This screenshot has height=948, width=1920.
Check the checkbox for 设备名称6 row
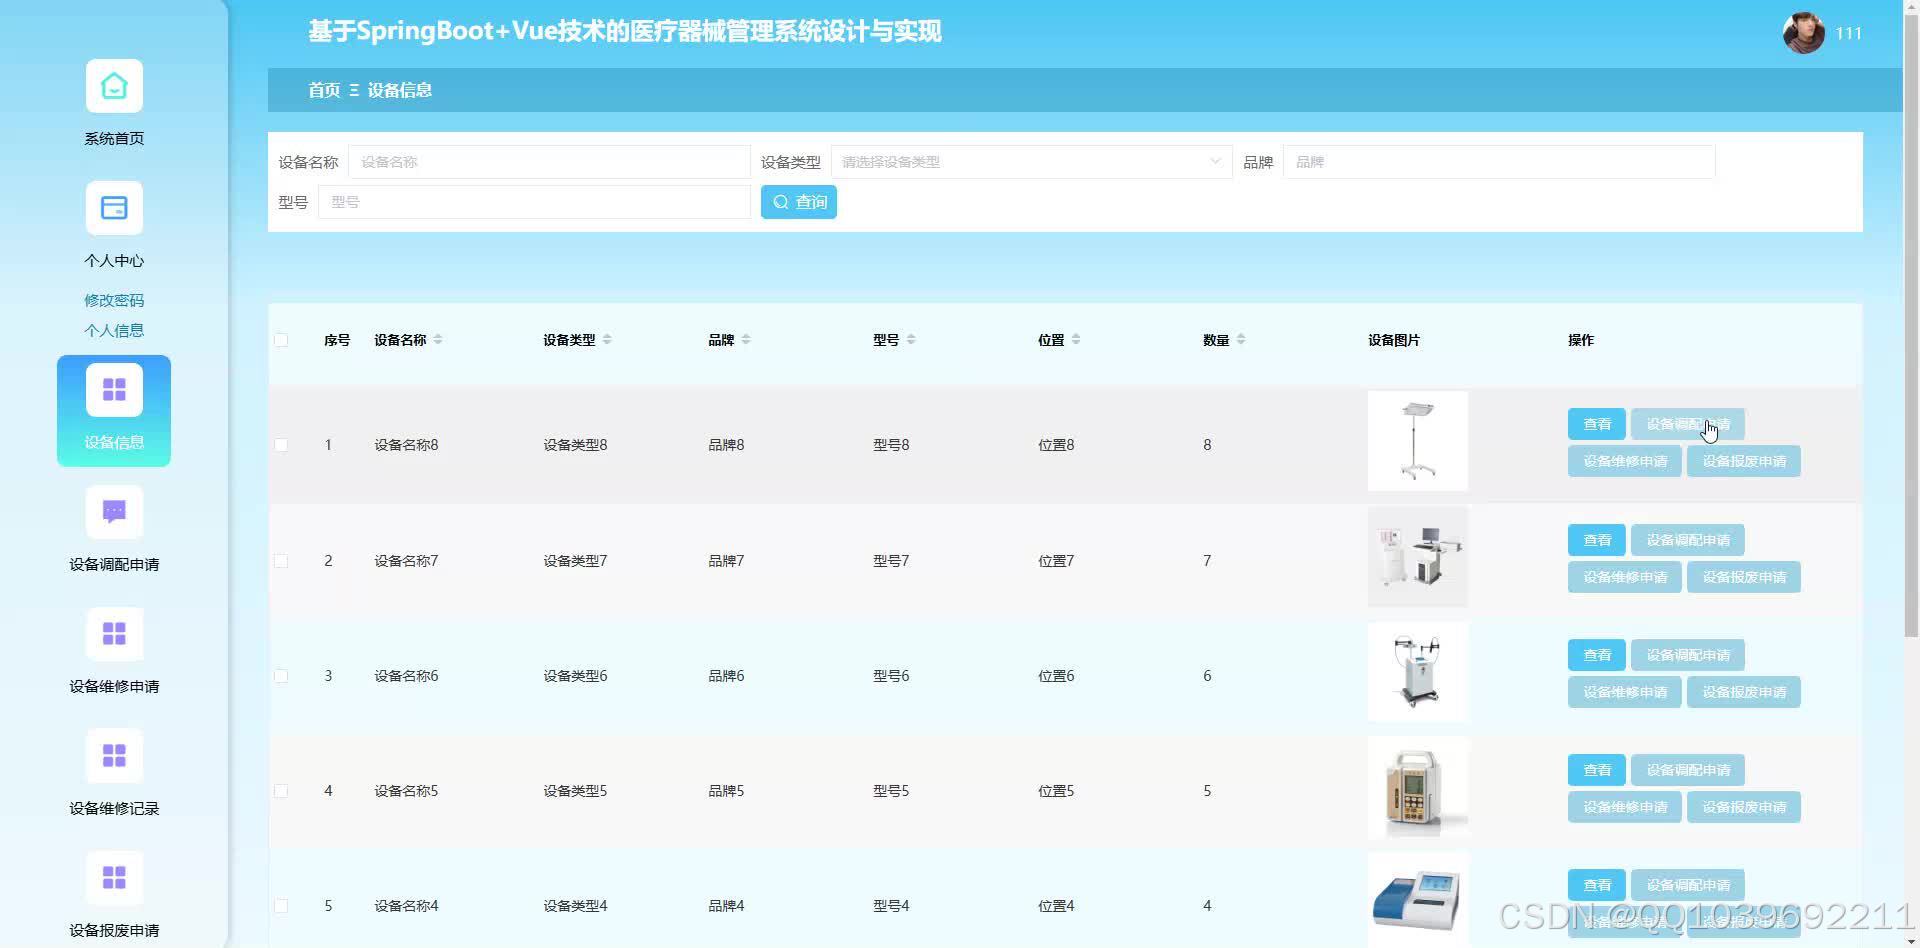281,675
